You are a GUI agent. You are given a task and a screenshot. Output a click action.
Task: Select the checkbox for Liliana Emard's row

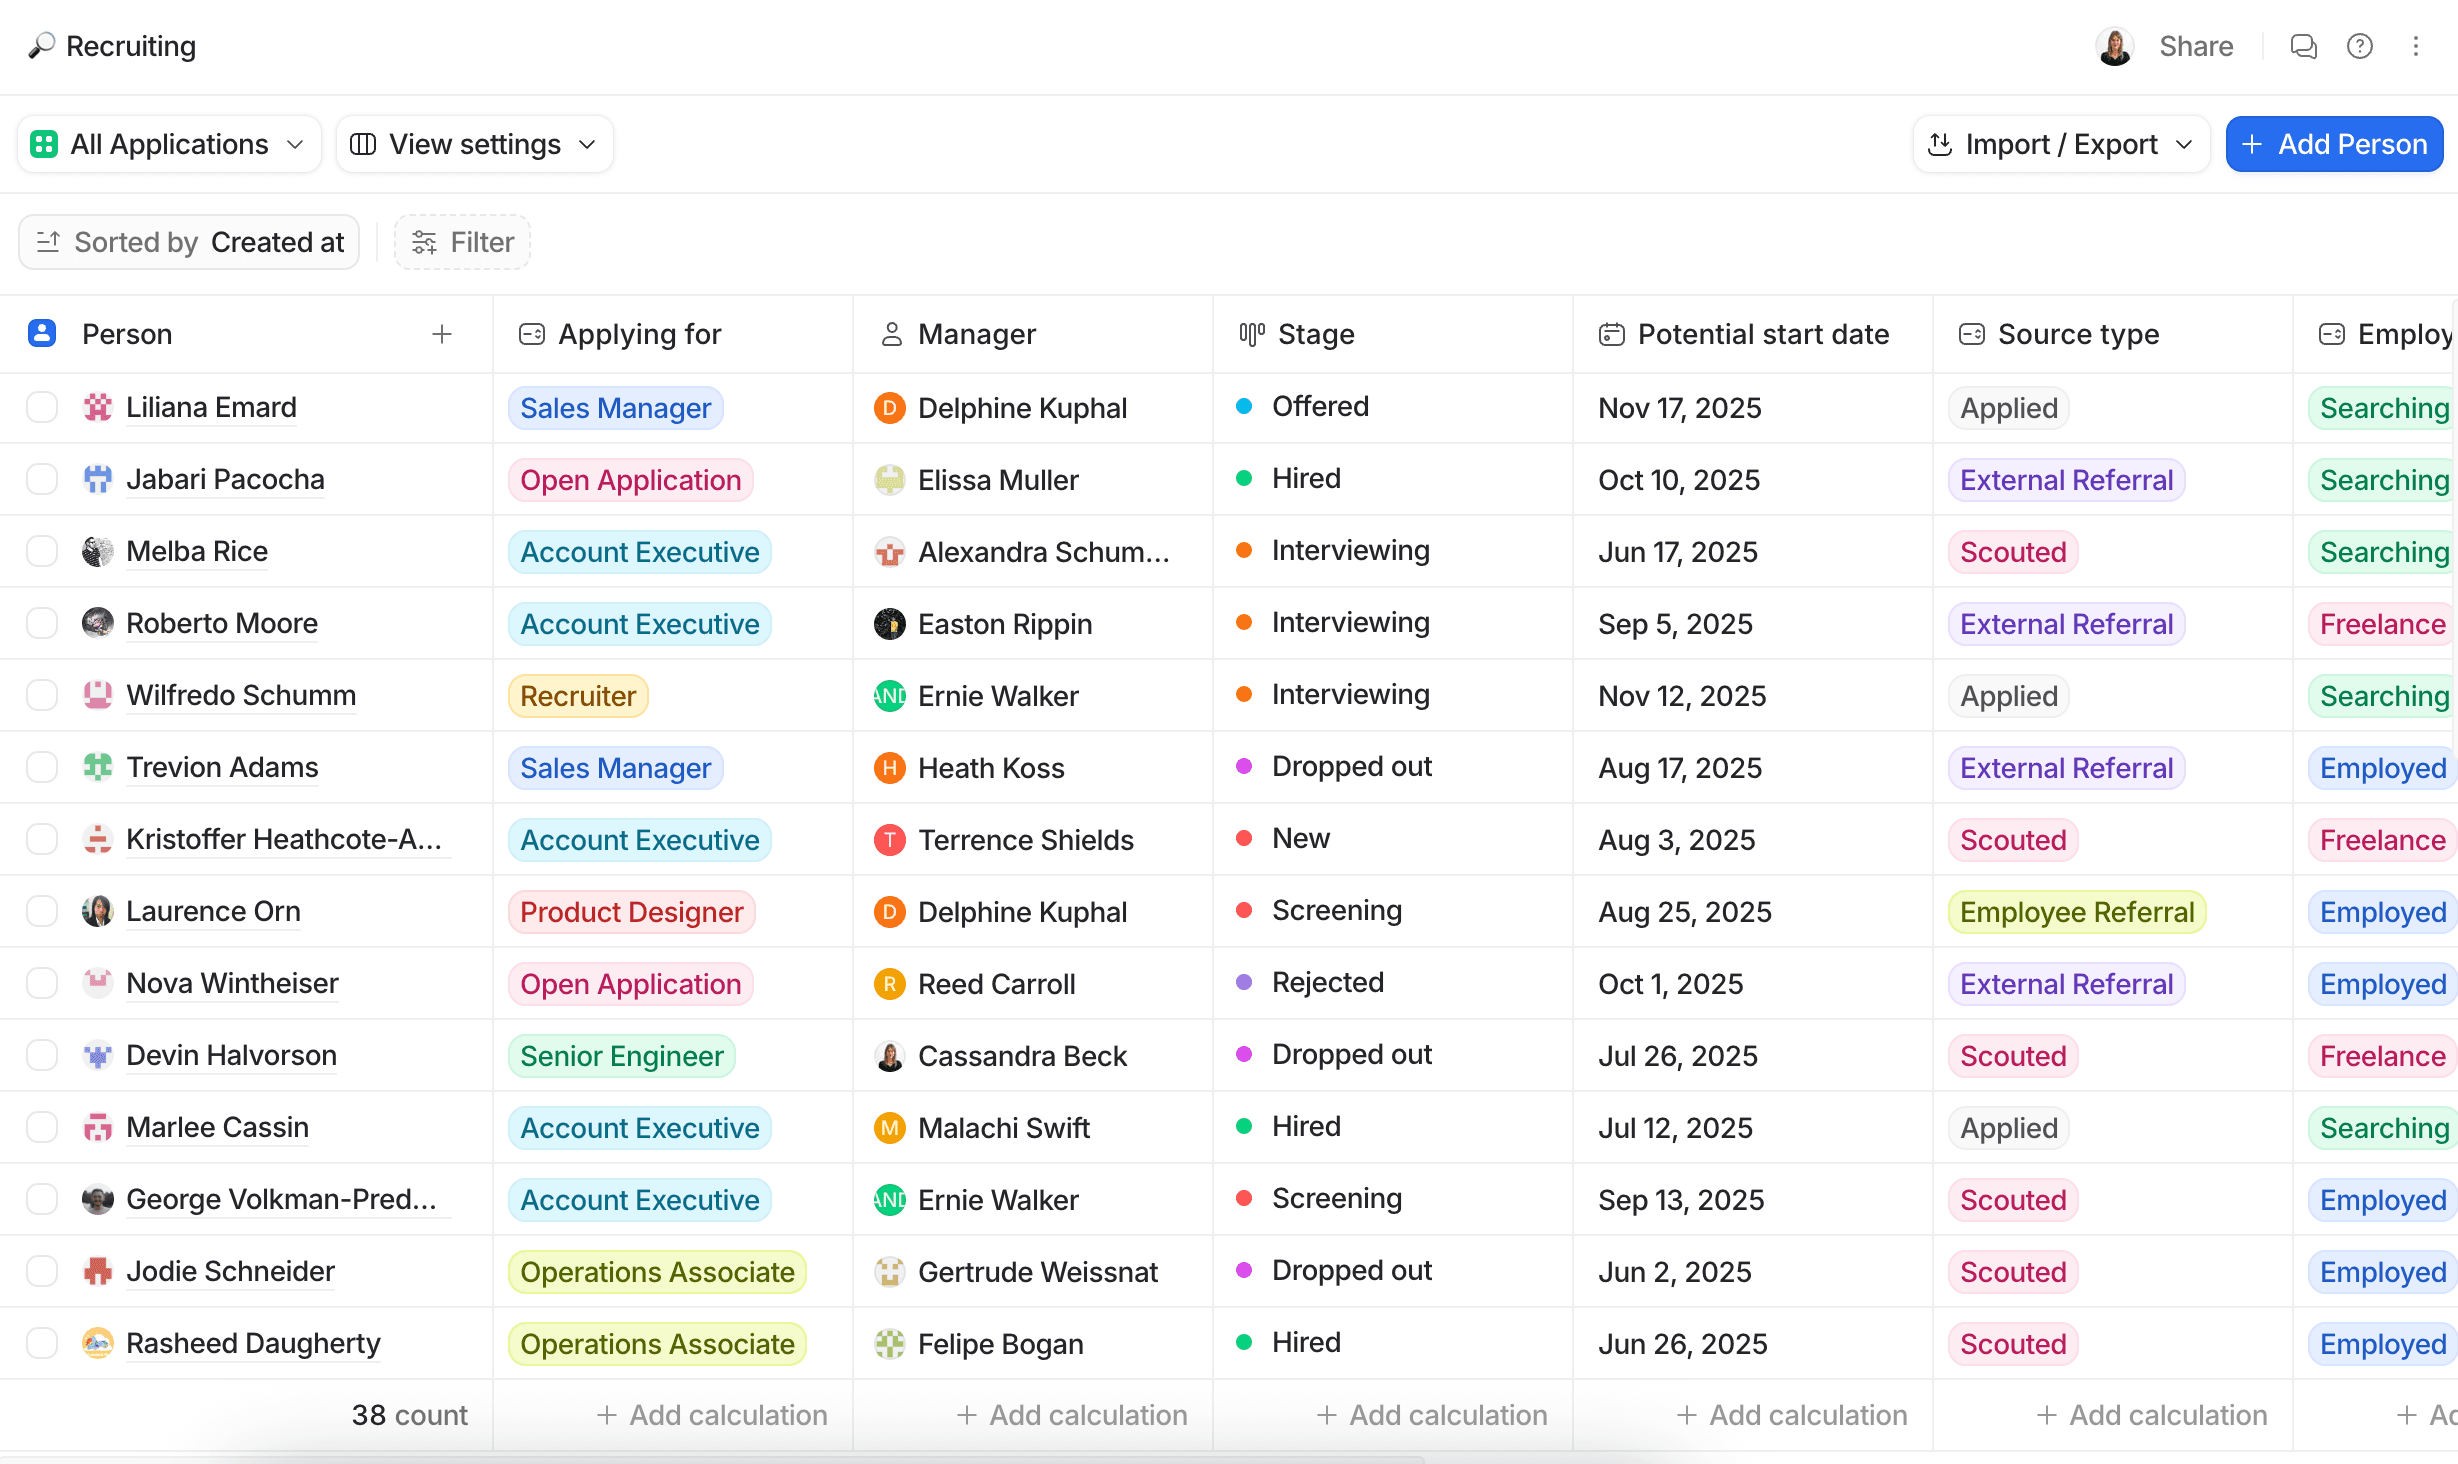pos(41,407)
